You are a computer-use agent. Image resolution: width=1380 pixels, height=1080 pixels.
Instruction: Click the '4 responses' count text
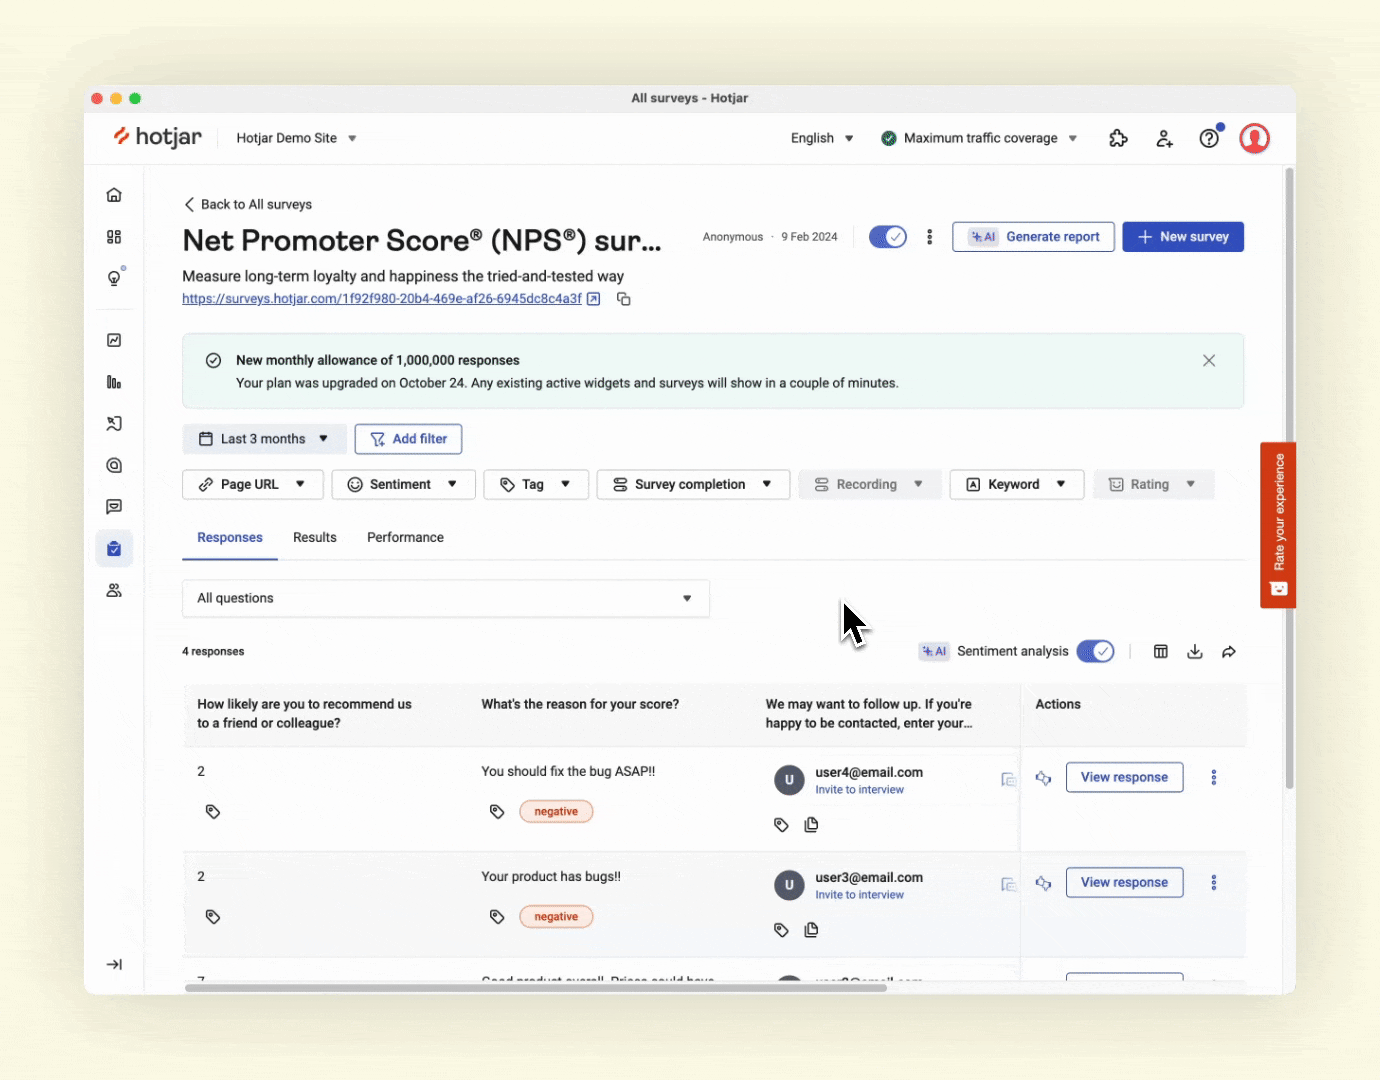coord(213,651)
